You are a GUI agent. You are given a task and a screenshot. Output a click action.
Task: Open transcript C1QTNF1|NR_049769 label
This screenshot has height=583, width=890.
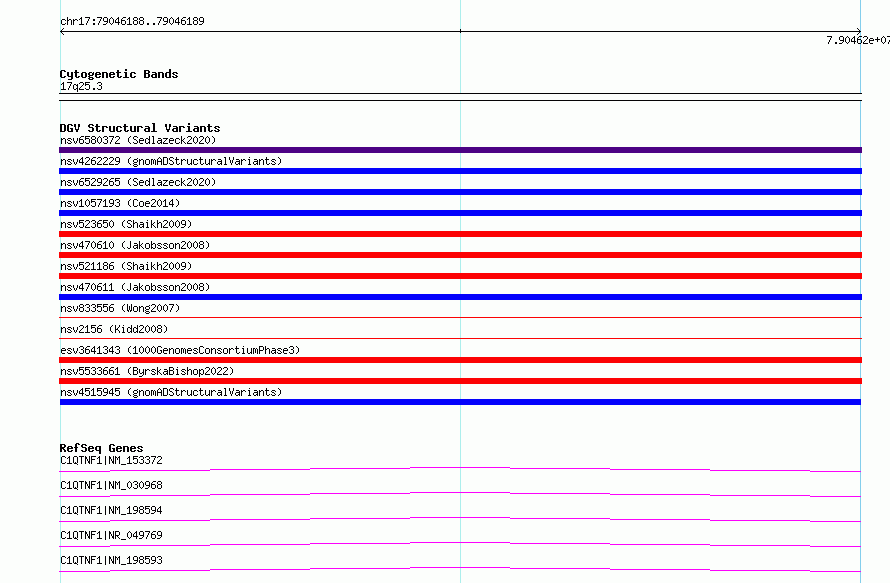coord(111,535)
